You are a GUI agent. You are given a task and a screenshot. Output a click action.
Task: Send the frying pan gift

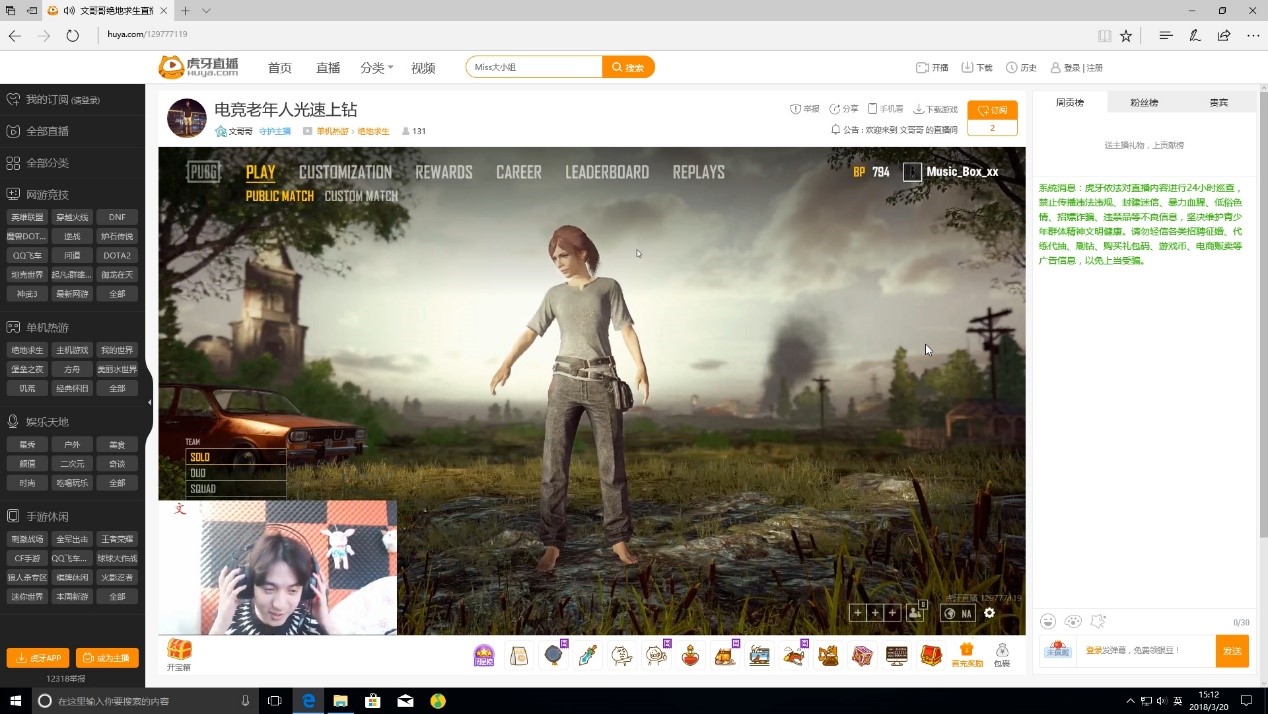coord(555,656)
